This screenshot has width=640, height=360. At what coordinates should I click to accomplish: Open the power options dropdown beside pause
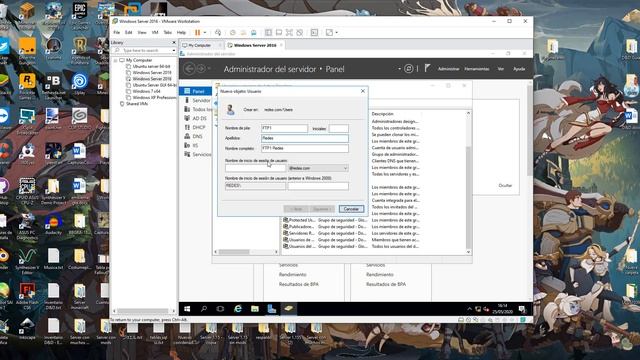pos(205,32)
